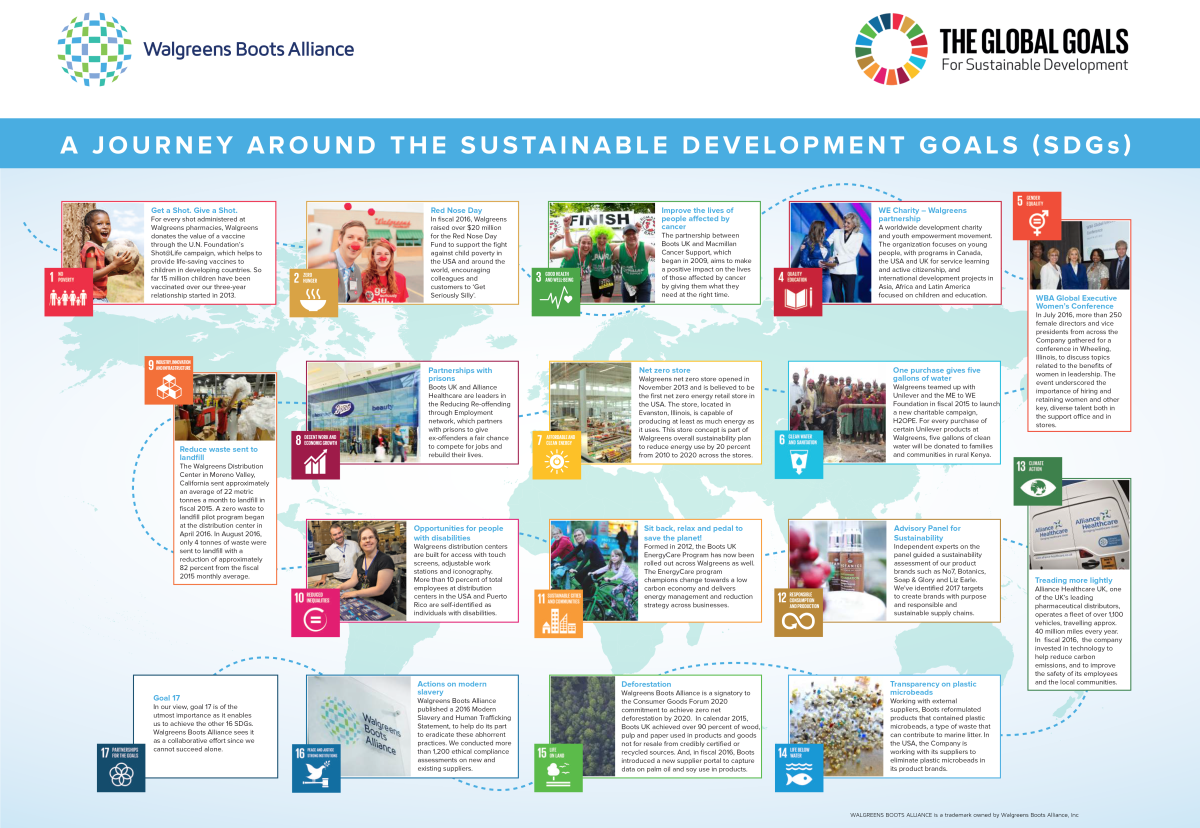This screenshot has height=828, width=1200.
Task: Click the 'Net zero store' heading
Action: [x=665, y=370]
